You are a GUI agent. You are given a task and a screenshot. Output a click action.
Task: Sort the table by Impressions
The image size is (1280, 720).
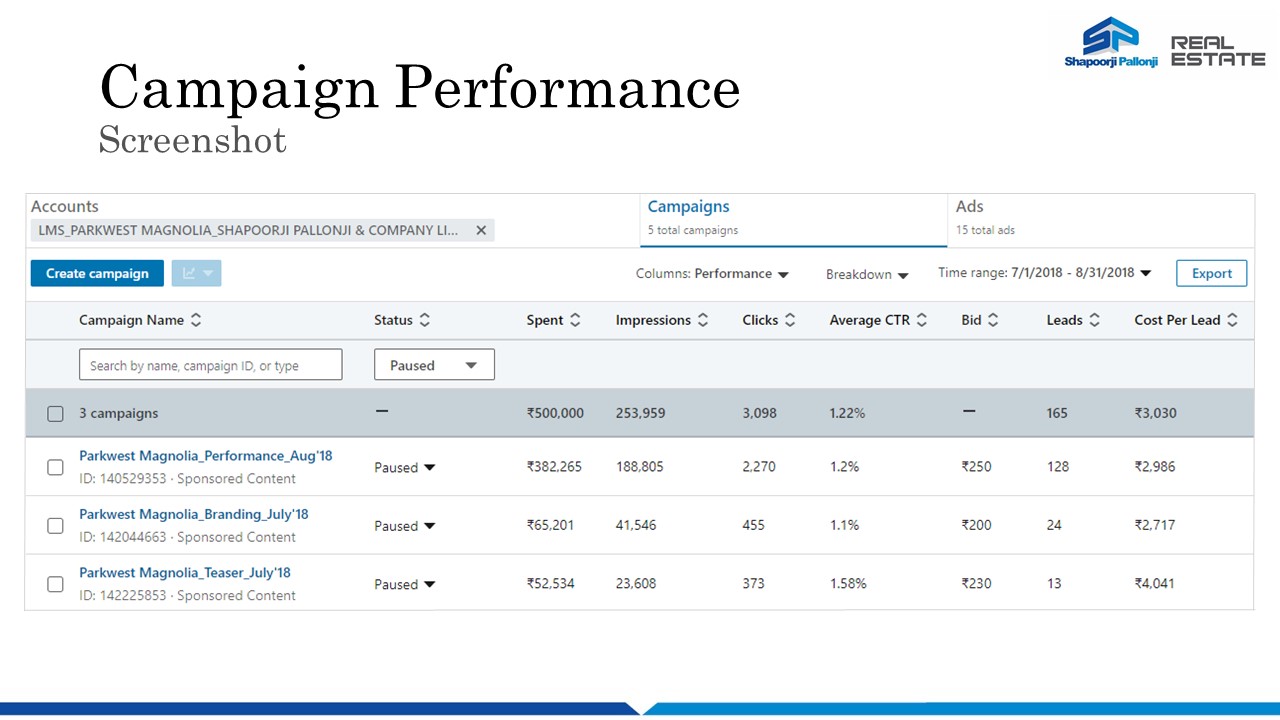(703, 321)
